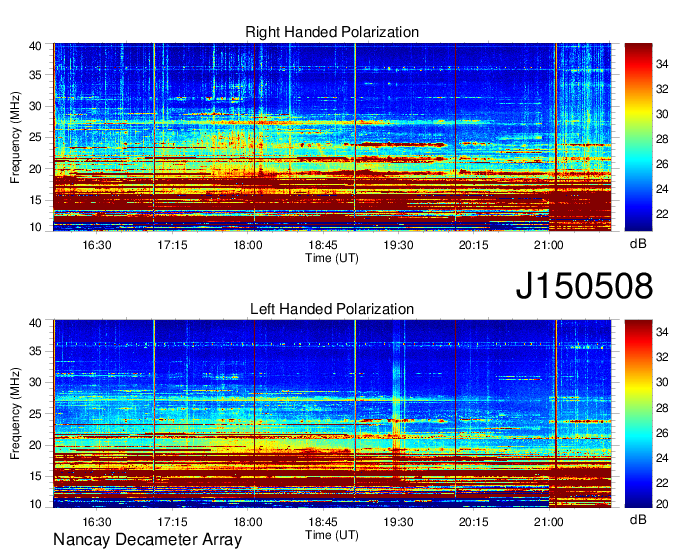Click 24 dB tick on Left Handed colorbar
The width and height of the screenshot is (680, 552).
(662, 458)
